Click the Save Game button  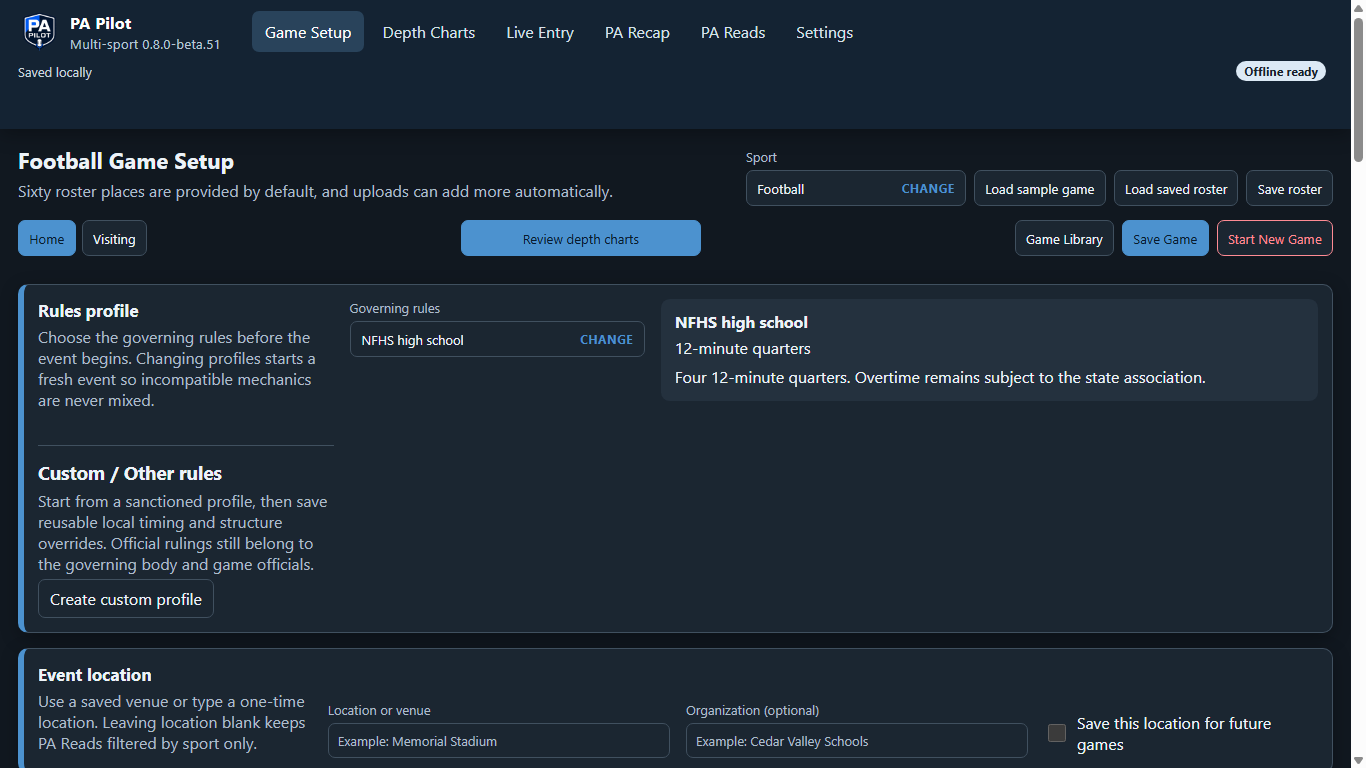click(1165, 238)
